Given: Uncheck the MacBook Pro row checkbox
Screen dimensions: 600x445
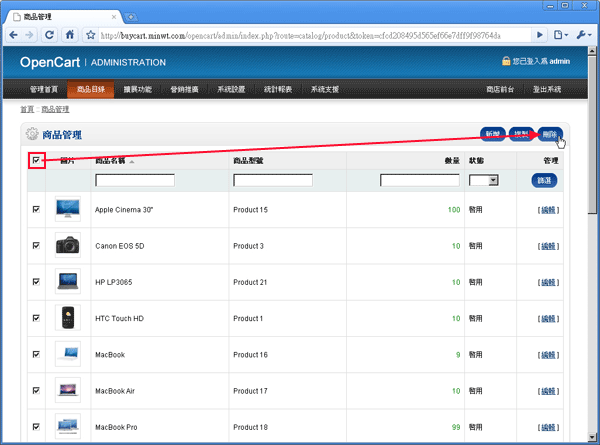Looking at the screenshot, I should [x=36, y=426].
